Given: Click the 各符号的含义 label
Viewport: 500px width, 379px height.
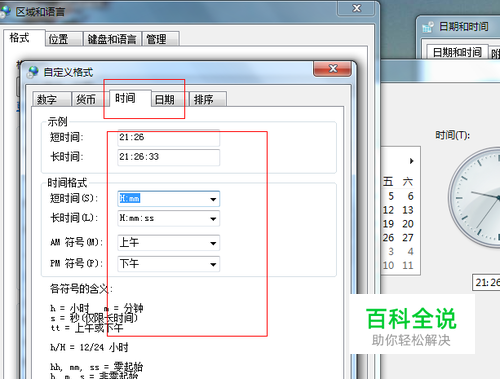Looking at the screenshot, I should pyautogui.click(x=81, y=289).
